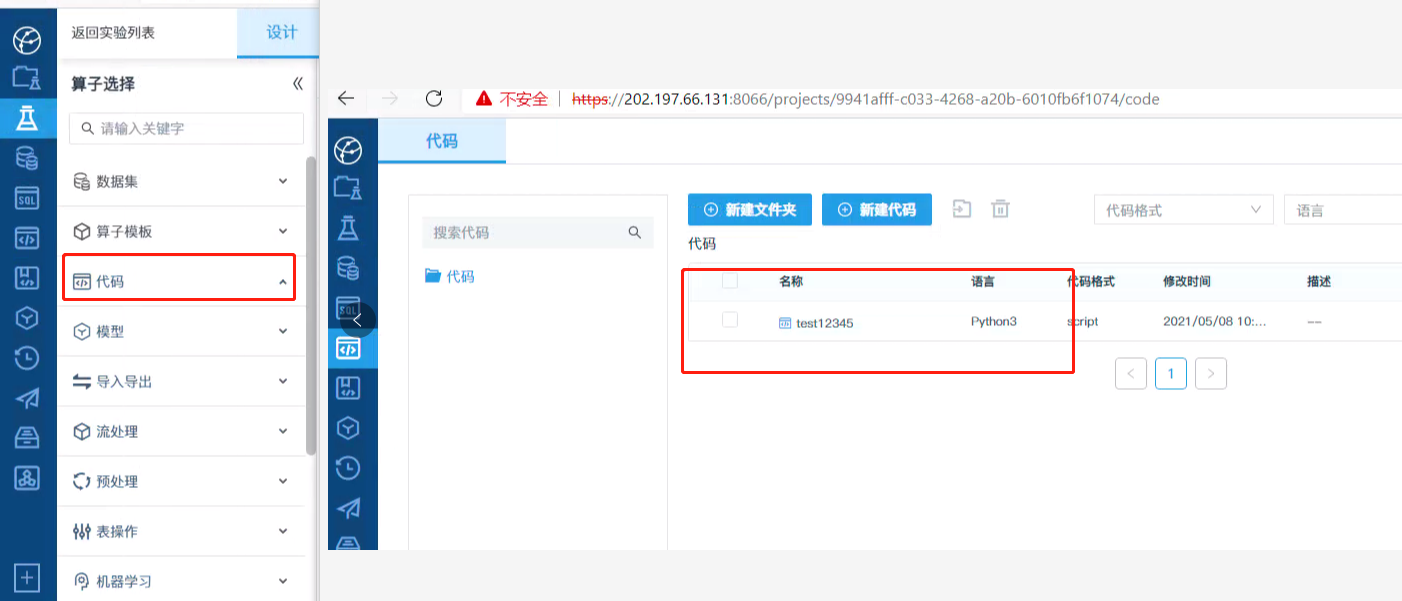Screen dimensions: 1402x601
Task: Click the move-to-folder icon beside 新建代码
Action: tap(961, 209)
